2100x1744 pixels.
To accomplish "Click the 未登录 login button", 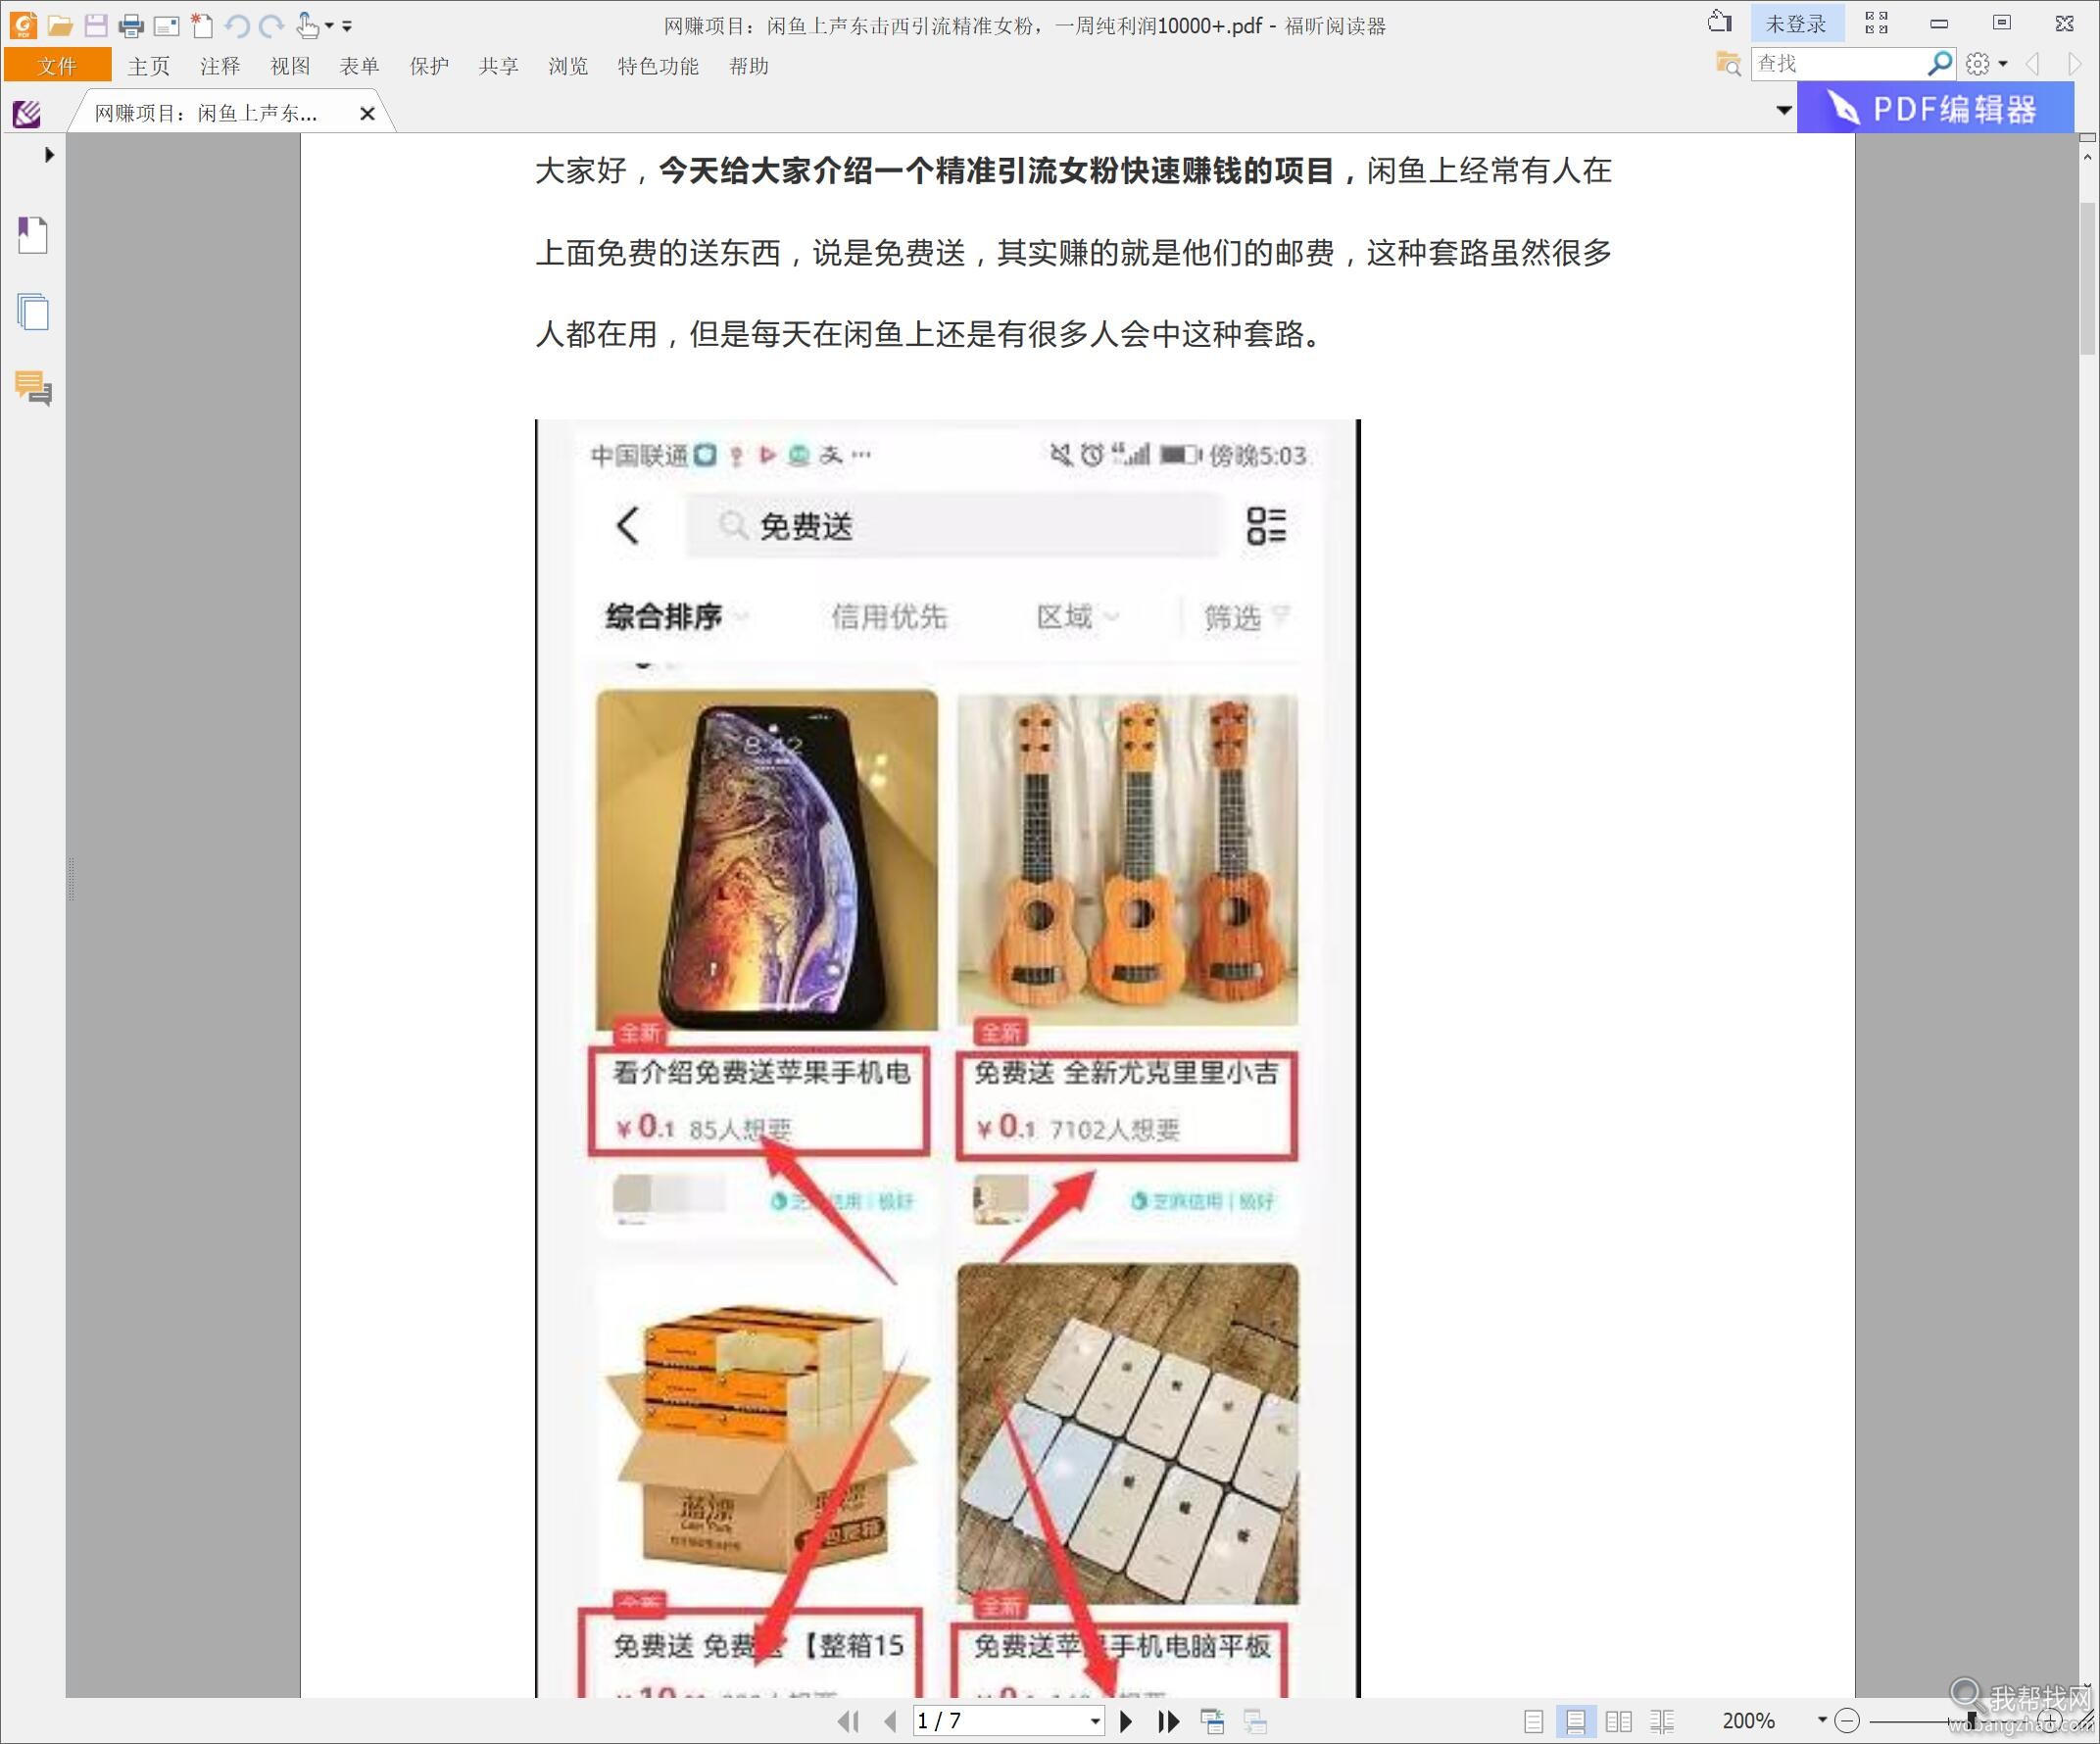I will [1796, 24].
